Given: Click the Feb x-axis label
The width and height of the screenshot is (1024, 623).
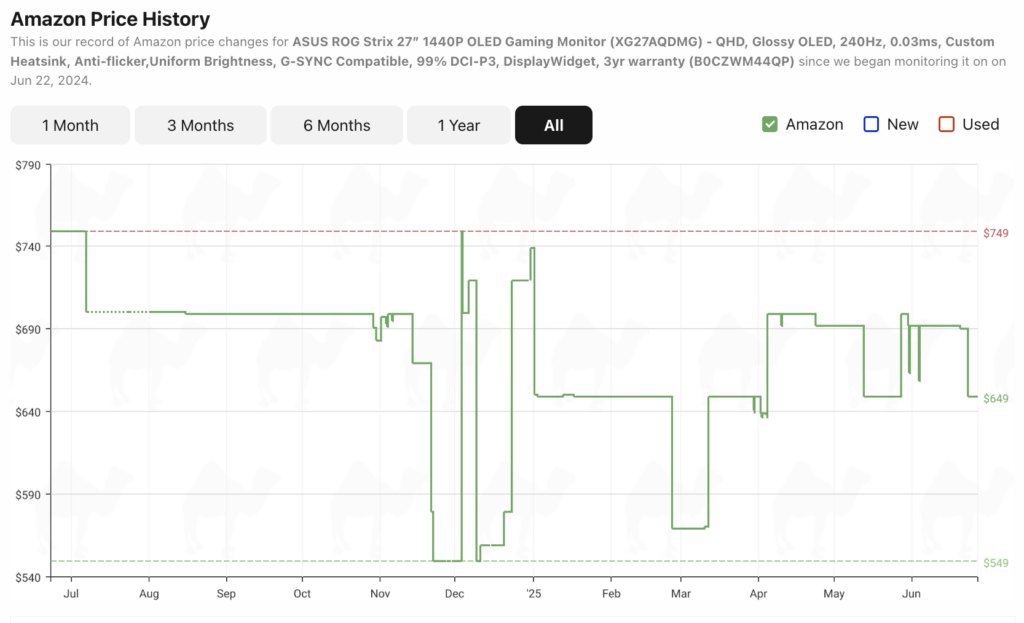Looking at the screenshot, I should (x=611, y=594).
